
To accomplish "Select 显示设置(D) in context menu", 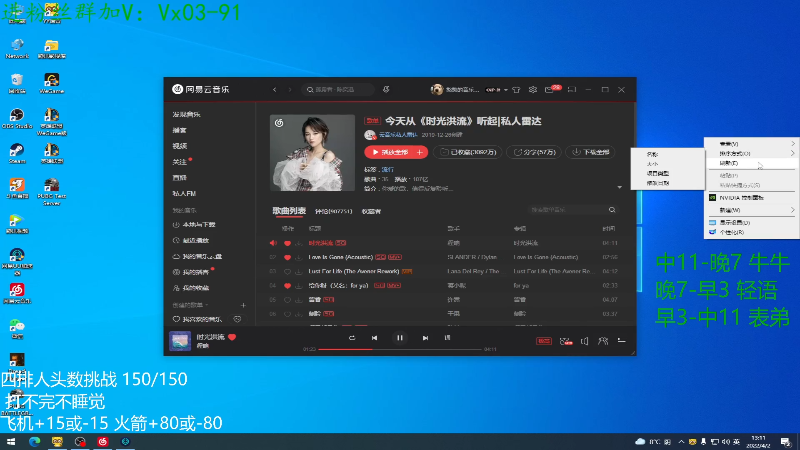I will tap(751, 222).
